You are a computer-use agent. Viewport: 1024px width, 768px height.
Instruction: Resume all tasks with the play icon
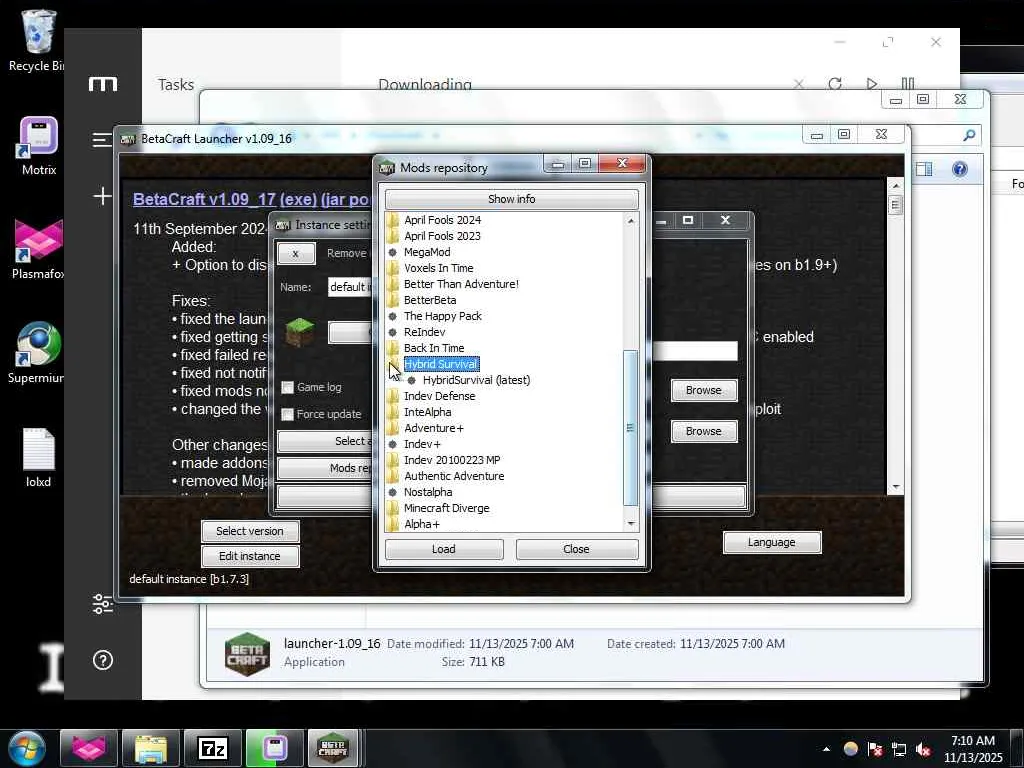click(871, 84)
